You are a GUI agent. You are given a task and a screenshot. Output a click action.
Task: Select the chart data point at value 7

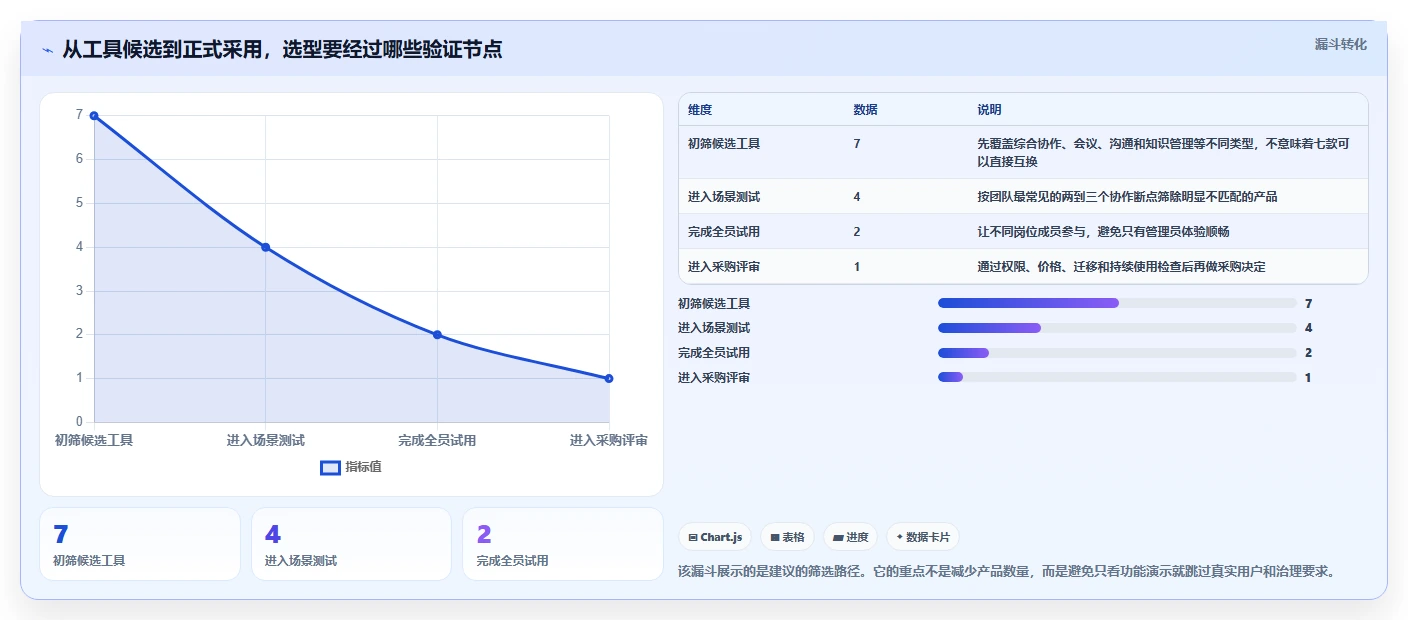(x=94, y=116)
